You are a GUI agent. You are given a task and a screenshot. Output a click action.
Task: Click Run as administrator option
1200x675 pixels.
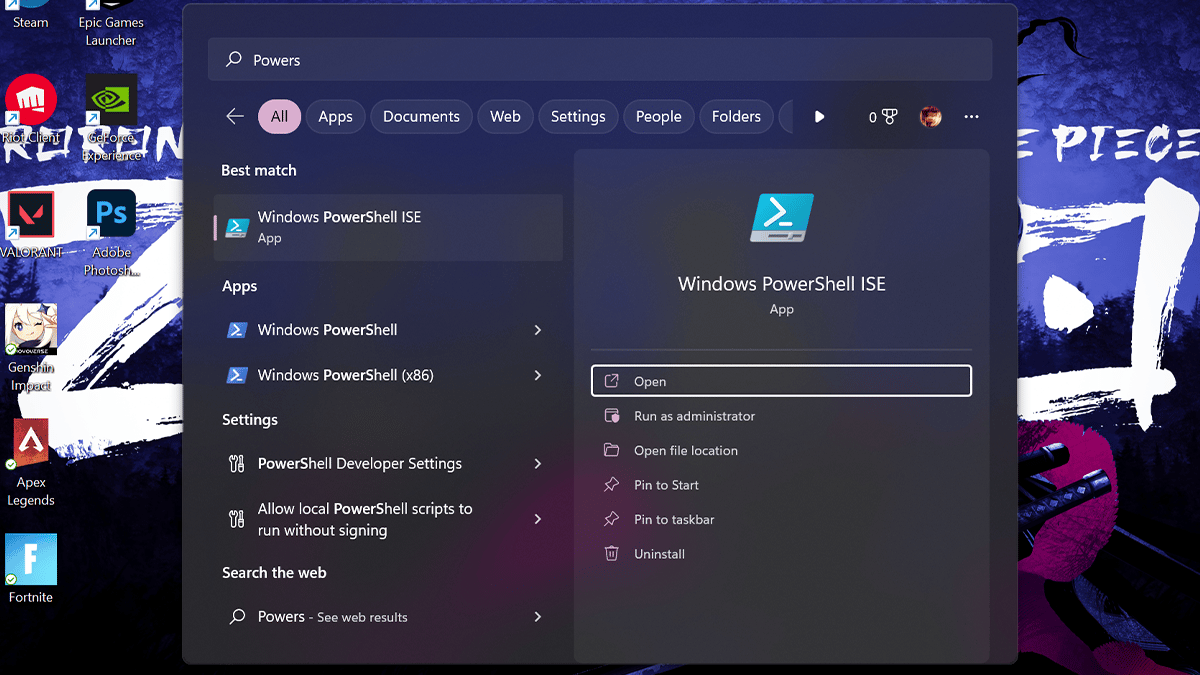coord(694,416)
